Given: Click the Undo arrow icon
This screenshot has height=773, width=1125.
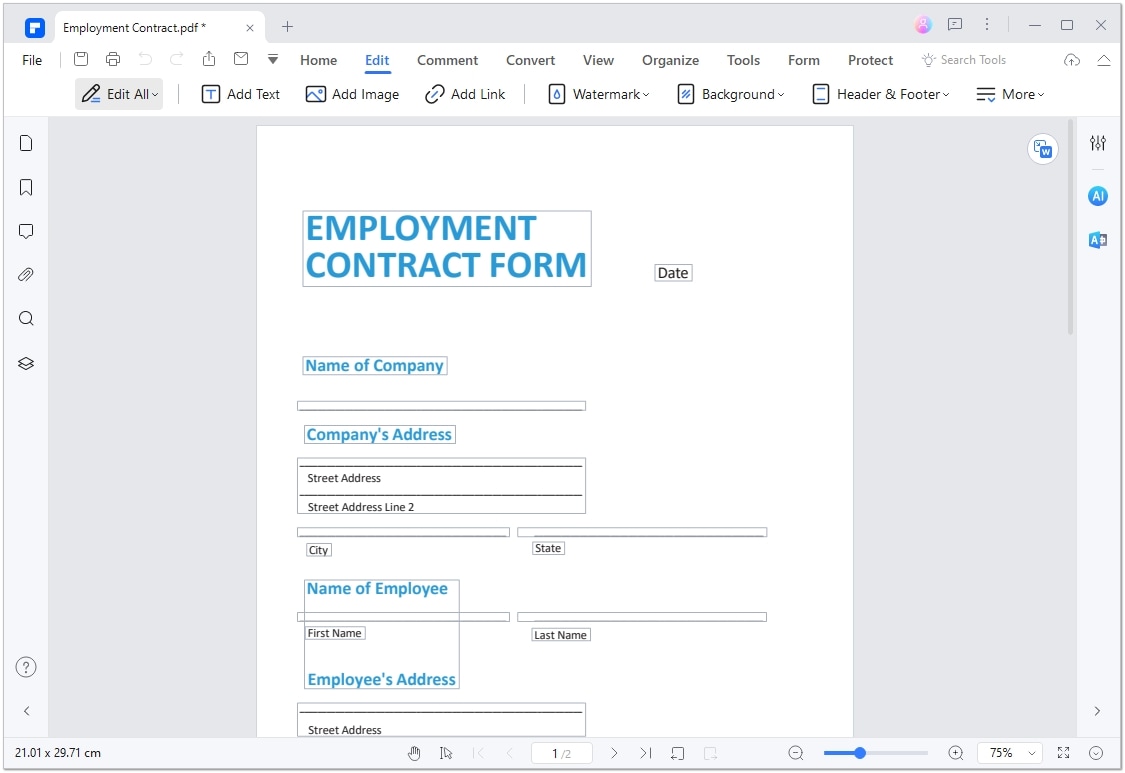Looking at the screenshot, I should coord(145,60).
